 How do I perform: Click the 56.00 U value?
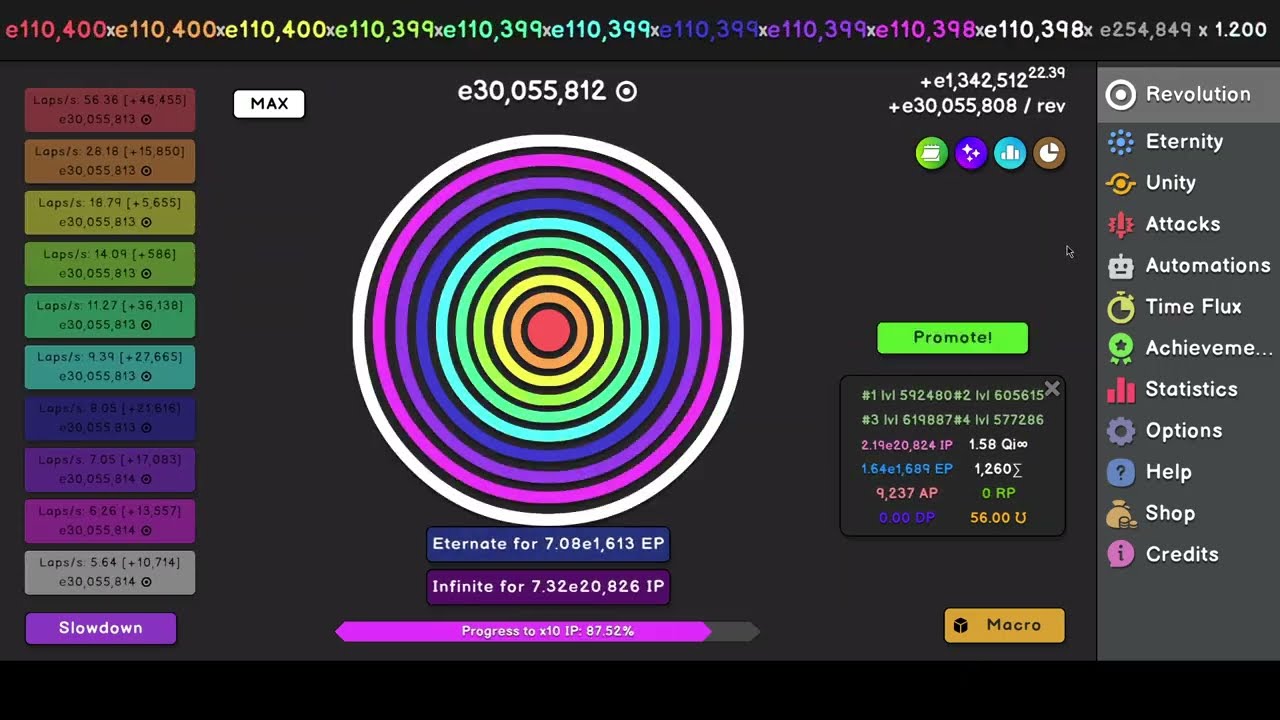[998, 518]
